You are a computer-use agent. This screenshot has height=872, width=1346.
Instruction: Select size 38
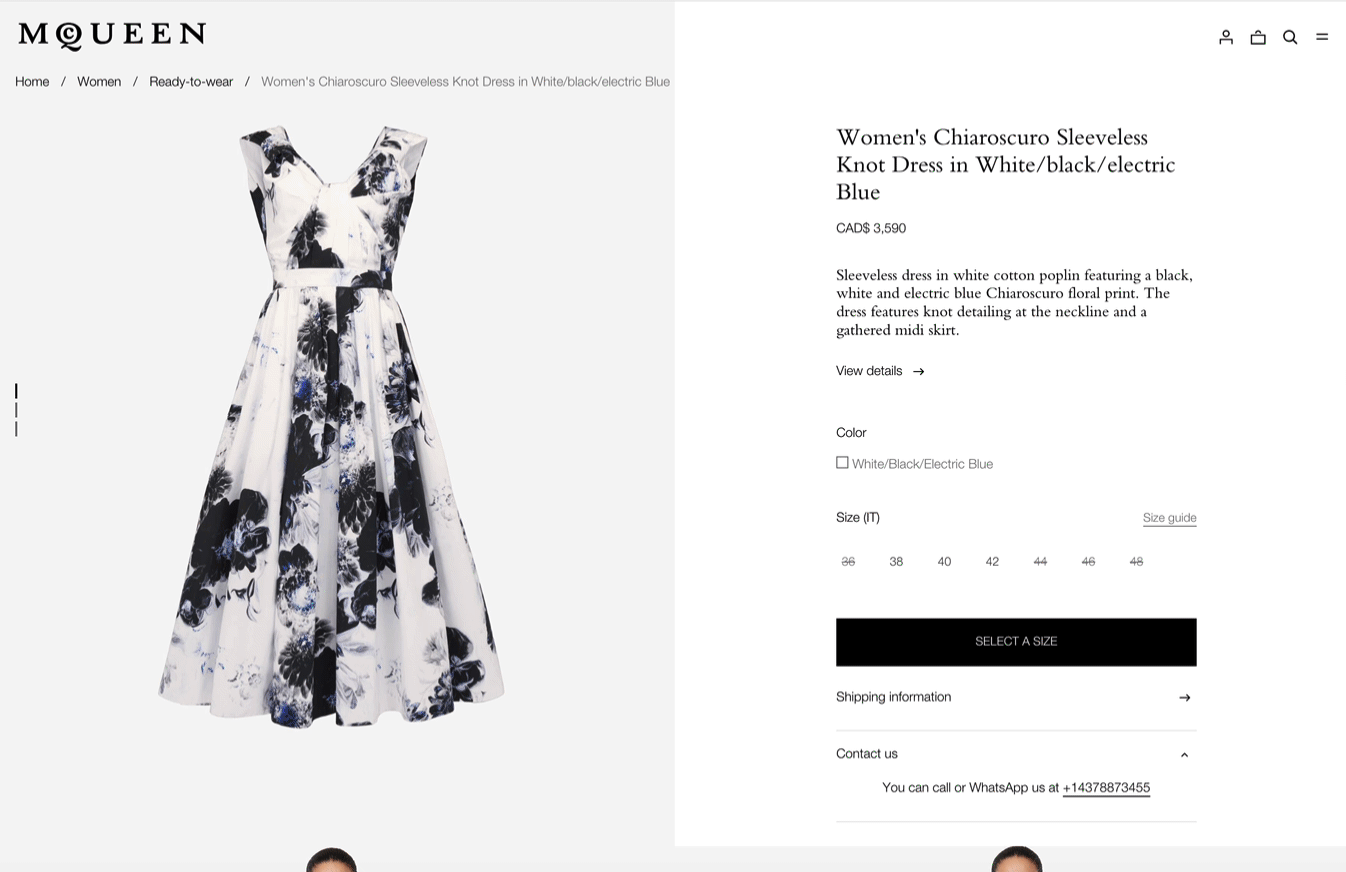coord(896,562)
